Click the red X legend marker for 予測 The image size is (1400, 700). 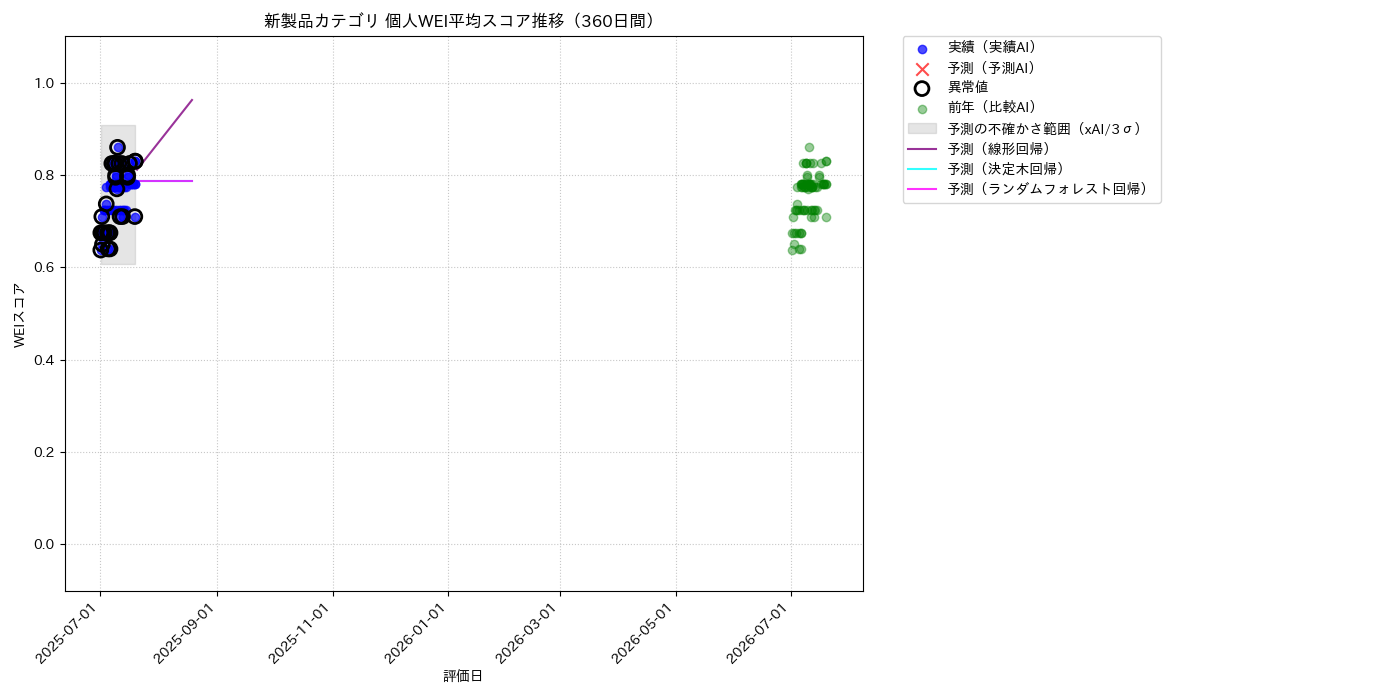click(922, 69)
